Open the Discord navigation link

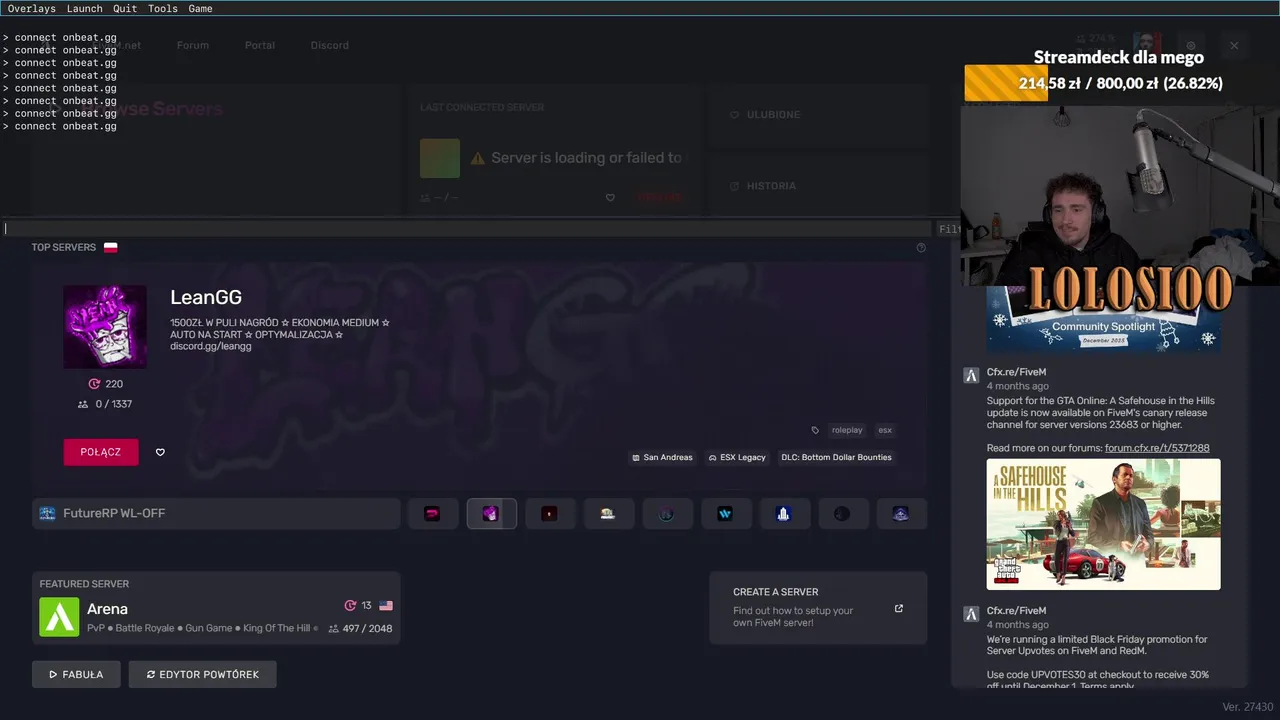[x=329, y=45]
